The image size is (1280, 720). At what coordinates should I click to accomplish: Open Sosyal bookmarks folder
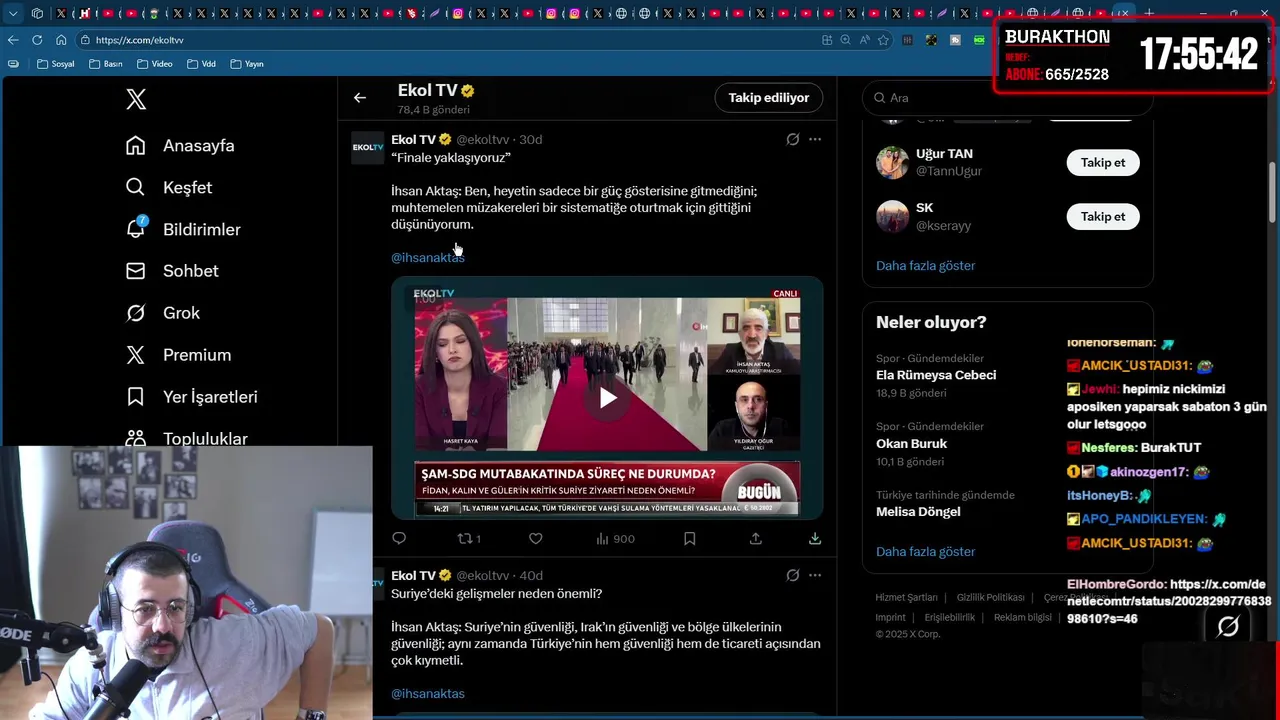56,64
